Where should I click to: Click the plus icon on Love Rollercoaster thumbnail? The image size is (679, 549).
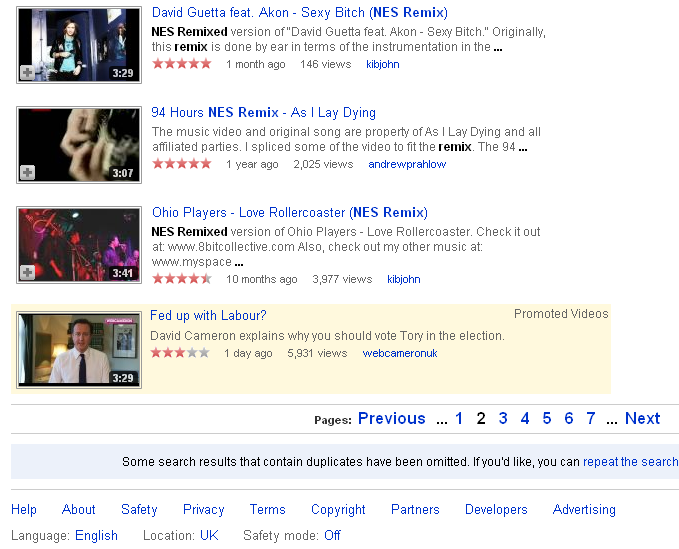coord(28,273)
